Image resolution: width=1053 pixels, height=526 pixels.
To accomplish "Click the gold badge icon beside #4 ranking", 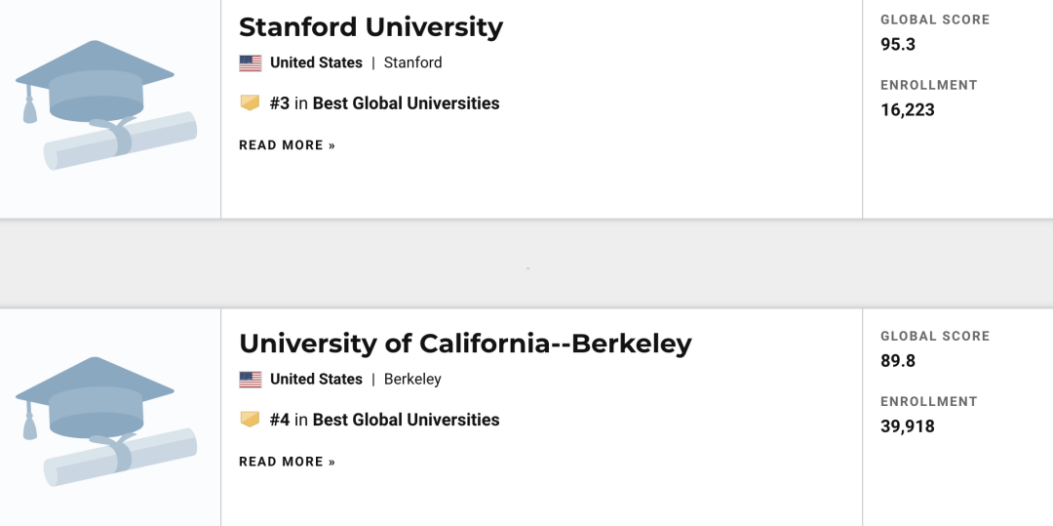I will pos(250,420).
